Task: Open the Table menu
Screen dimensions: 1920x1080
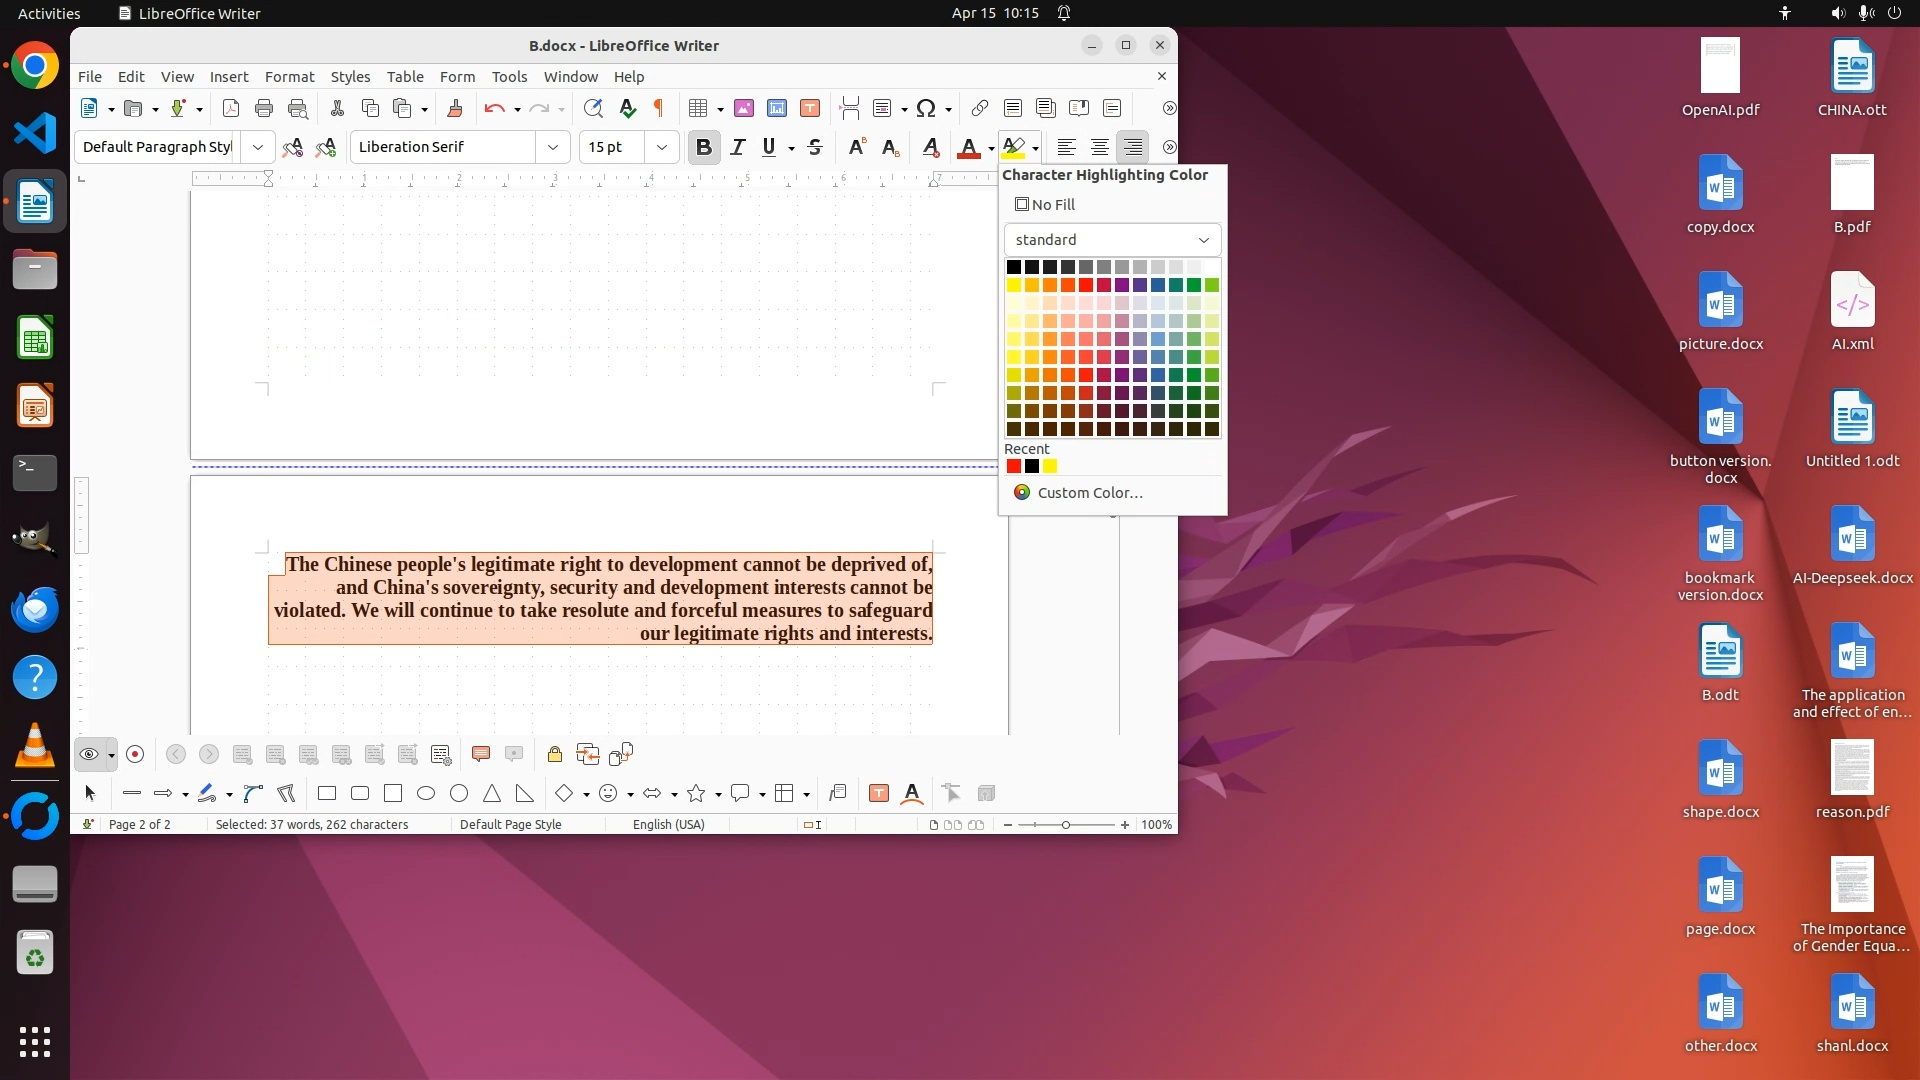Action: (405, 76)
